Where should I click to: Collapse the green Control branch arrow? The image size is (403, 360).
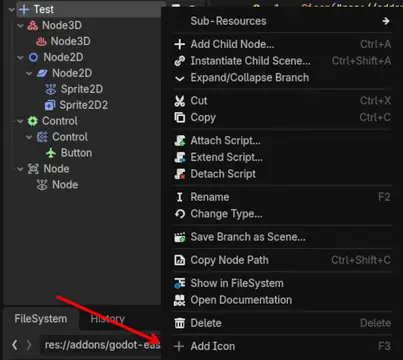tap(20, 121)
